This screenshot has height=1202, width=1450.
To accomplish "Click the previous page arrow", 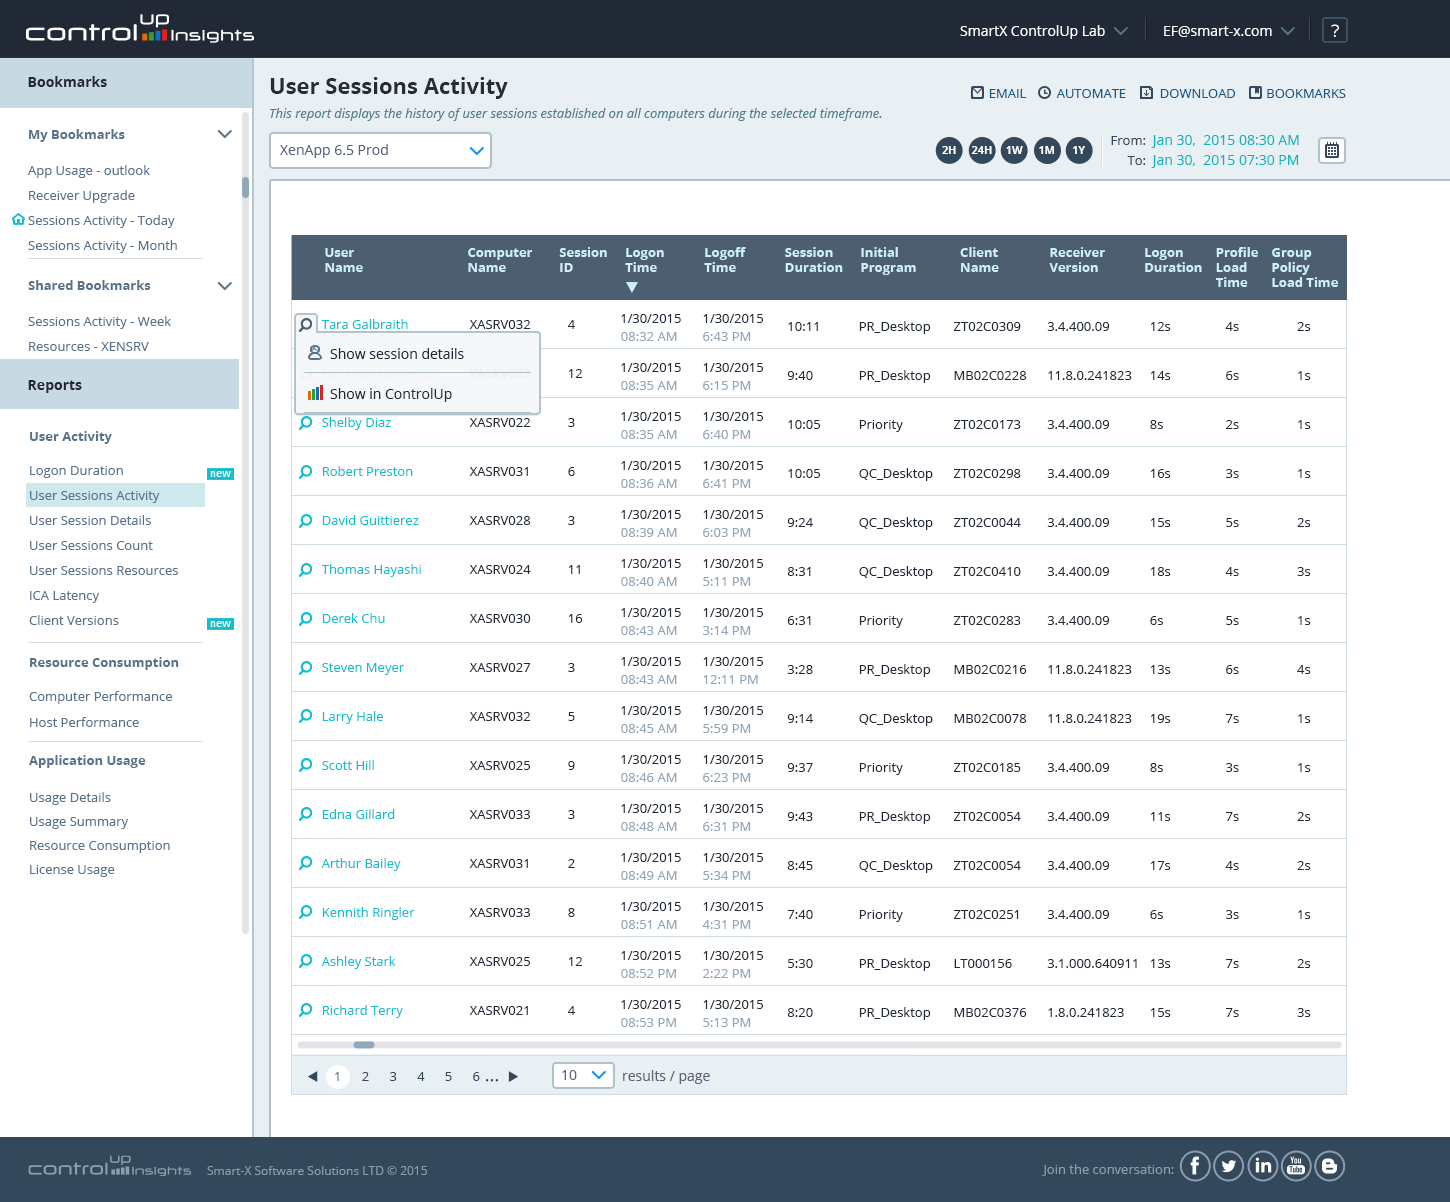I will [313, 1076].
